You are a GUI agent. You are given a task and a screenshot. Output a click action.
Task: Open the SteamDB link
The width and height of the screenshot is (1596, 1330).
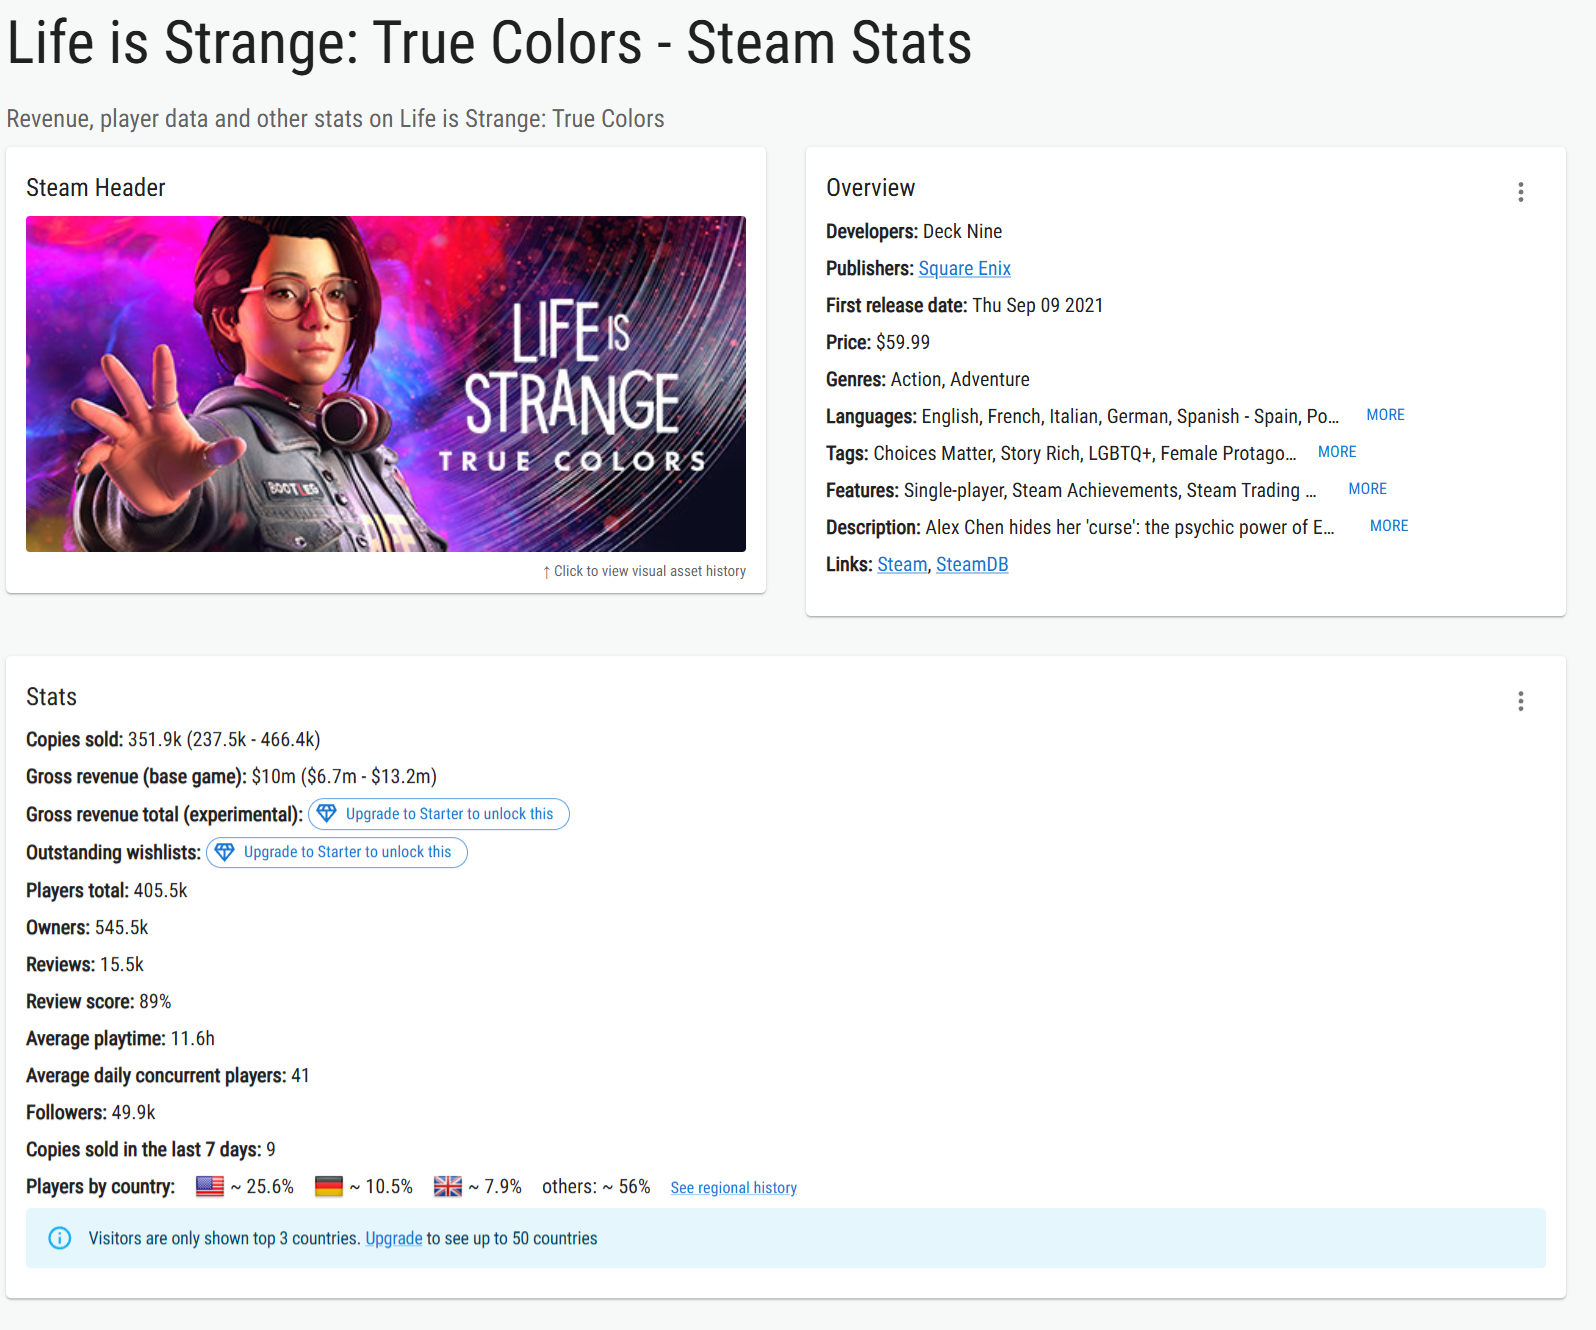point(972,564)
